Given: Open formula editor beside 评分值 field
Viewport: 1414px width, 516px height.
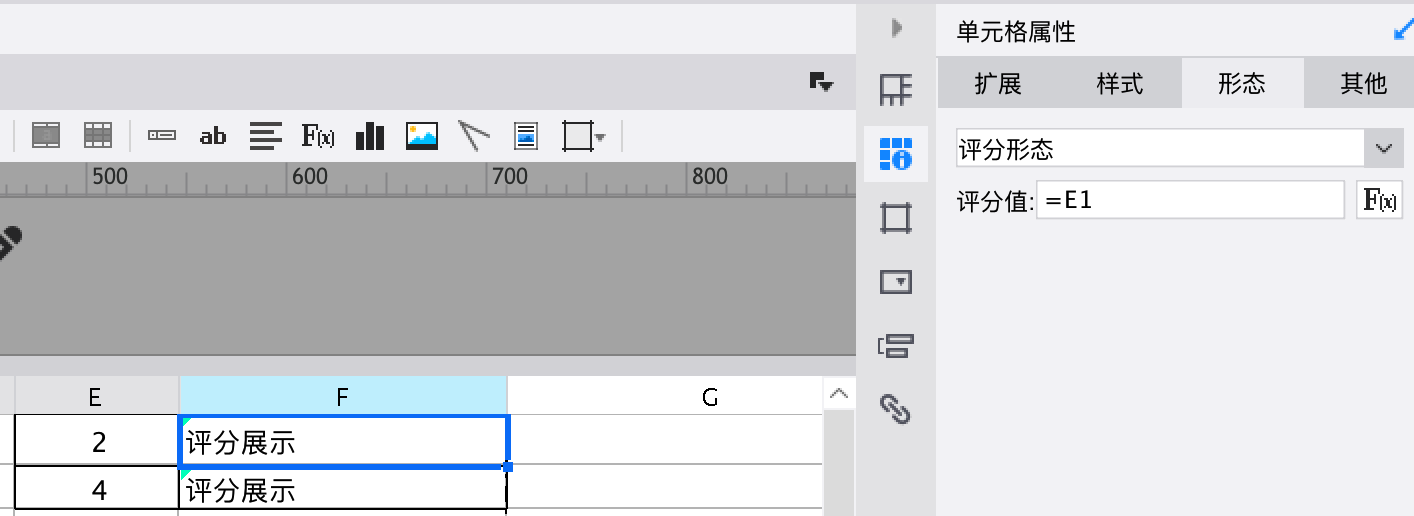Looking at the screenshot, I should coord(1380,200).
